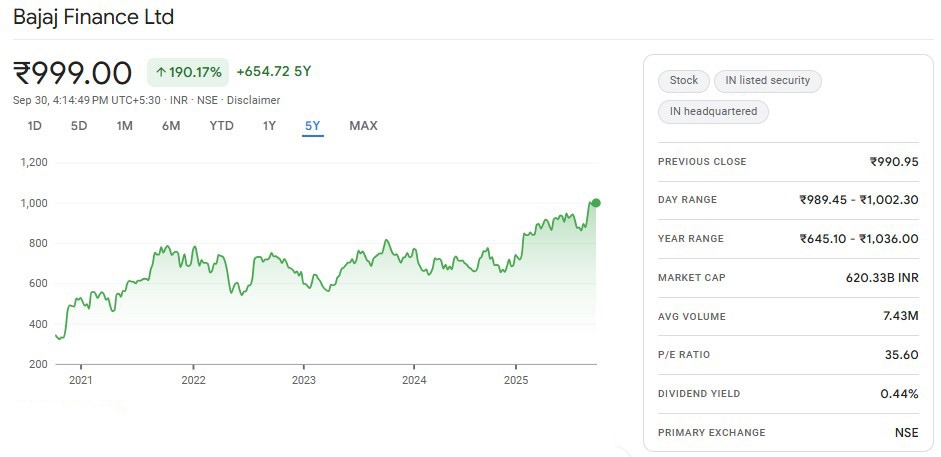The width and height of the screenshot is (941, 457).
Task: Open the MAX time range
Action: pyautogui.click(x=364, y=126)
